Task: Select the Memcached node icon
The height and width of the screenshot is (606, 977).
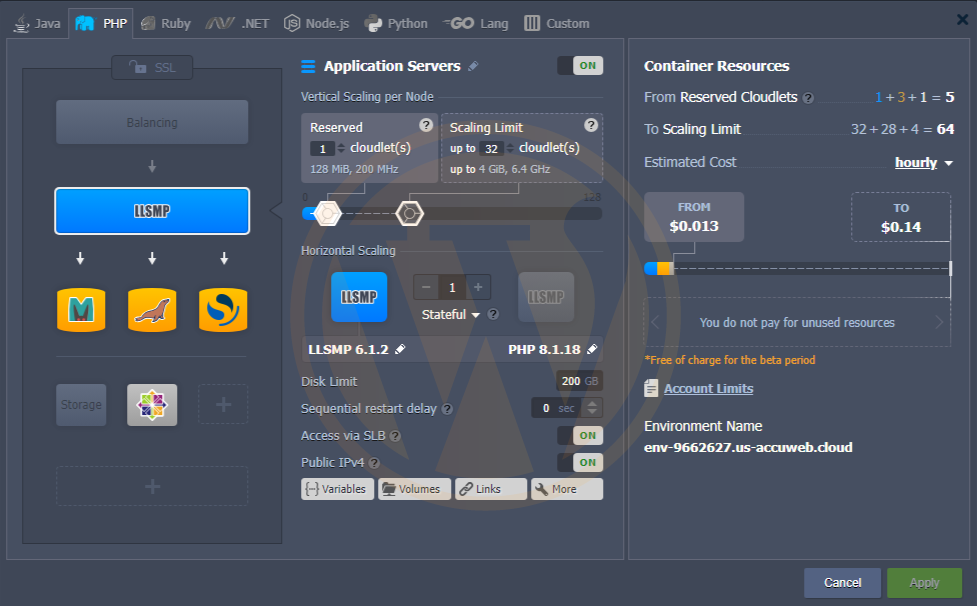Action: pyautogui.click(x=80, y=310)
